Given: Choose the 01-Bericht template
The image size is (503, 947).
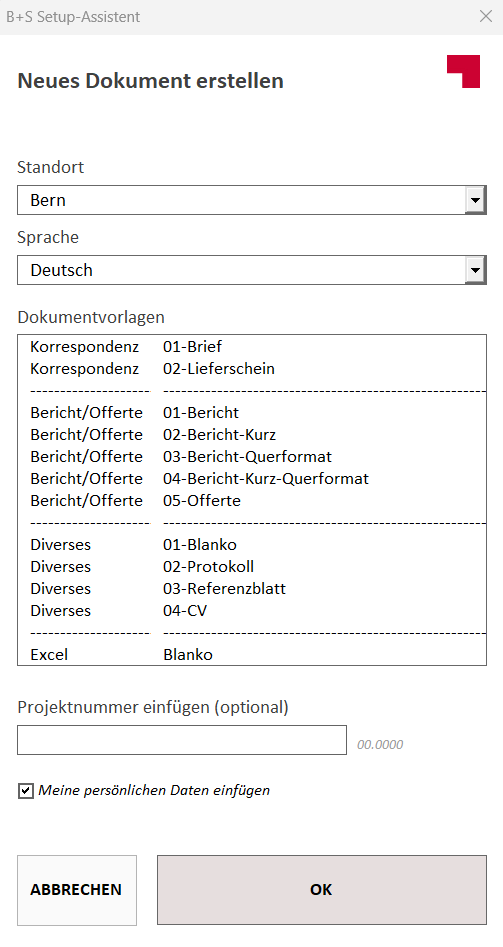Looking at the screenshot, I should coord(252,413).
